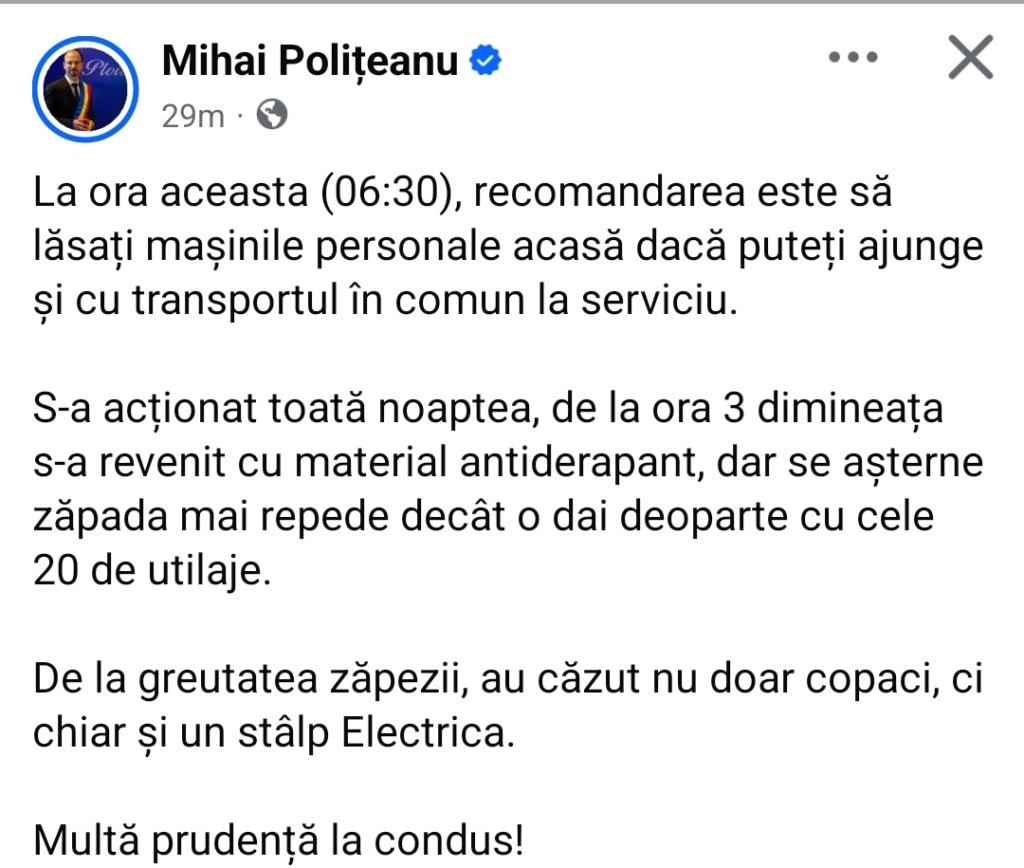Click the line starting "lăsați mașinile personale"
Image resolution: width=1024 pixels, height=868 pixels.
pyautogui.click(x=508, y=247)
